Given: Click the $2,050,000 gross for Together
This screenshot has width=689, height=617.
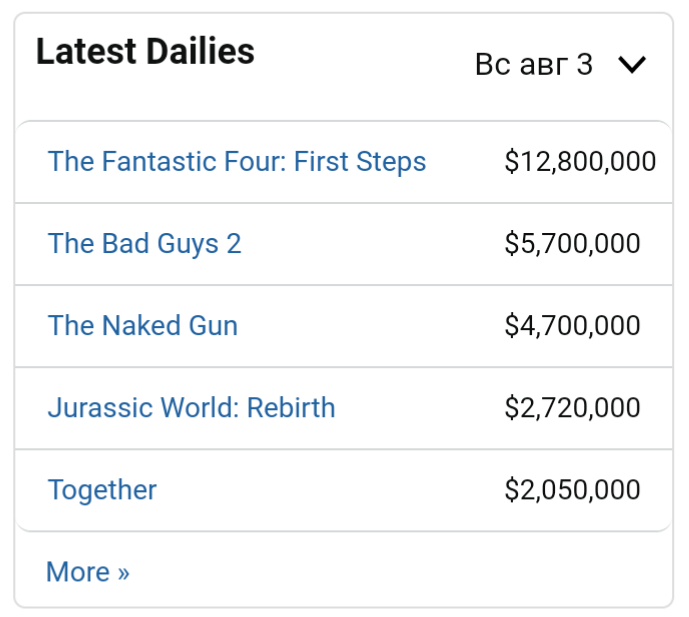Looking at the screenshot, I should click(x=572, y=489).
